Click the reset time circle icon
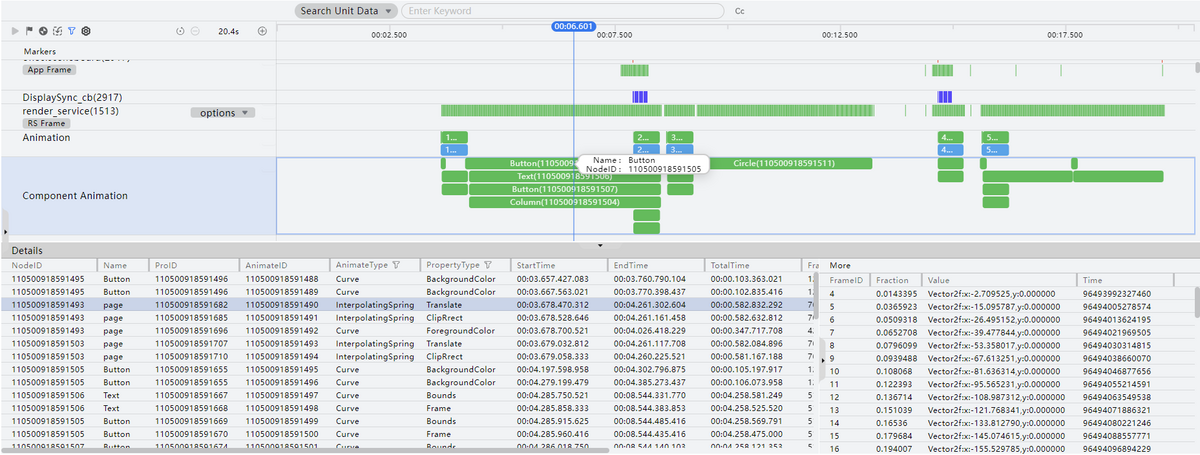 pyautogui.click(x=180, y=31)
